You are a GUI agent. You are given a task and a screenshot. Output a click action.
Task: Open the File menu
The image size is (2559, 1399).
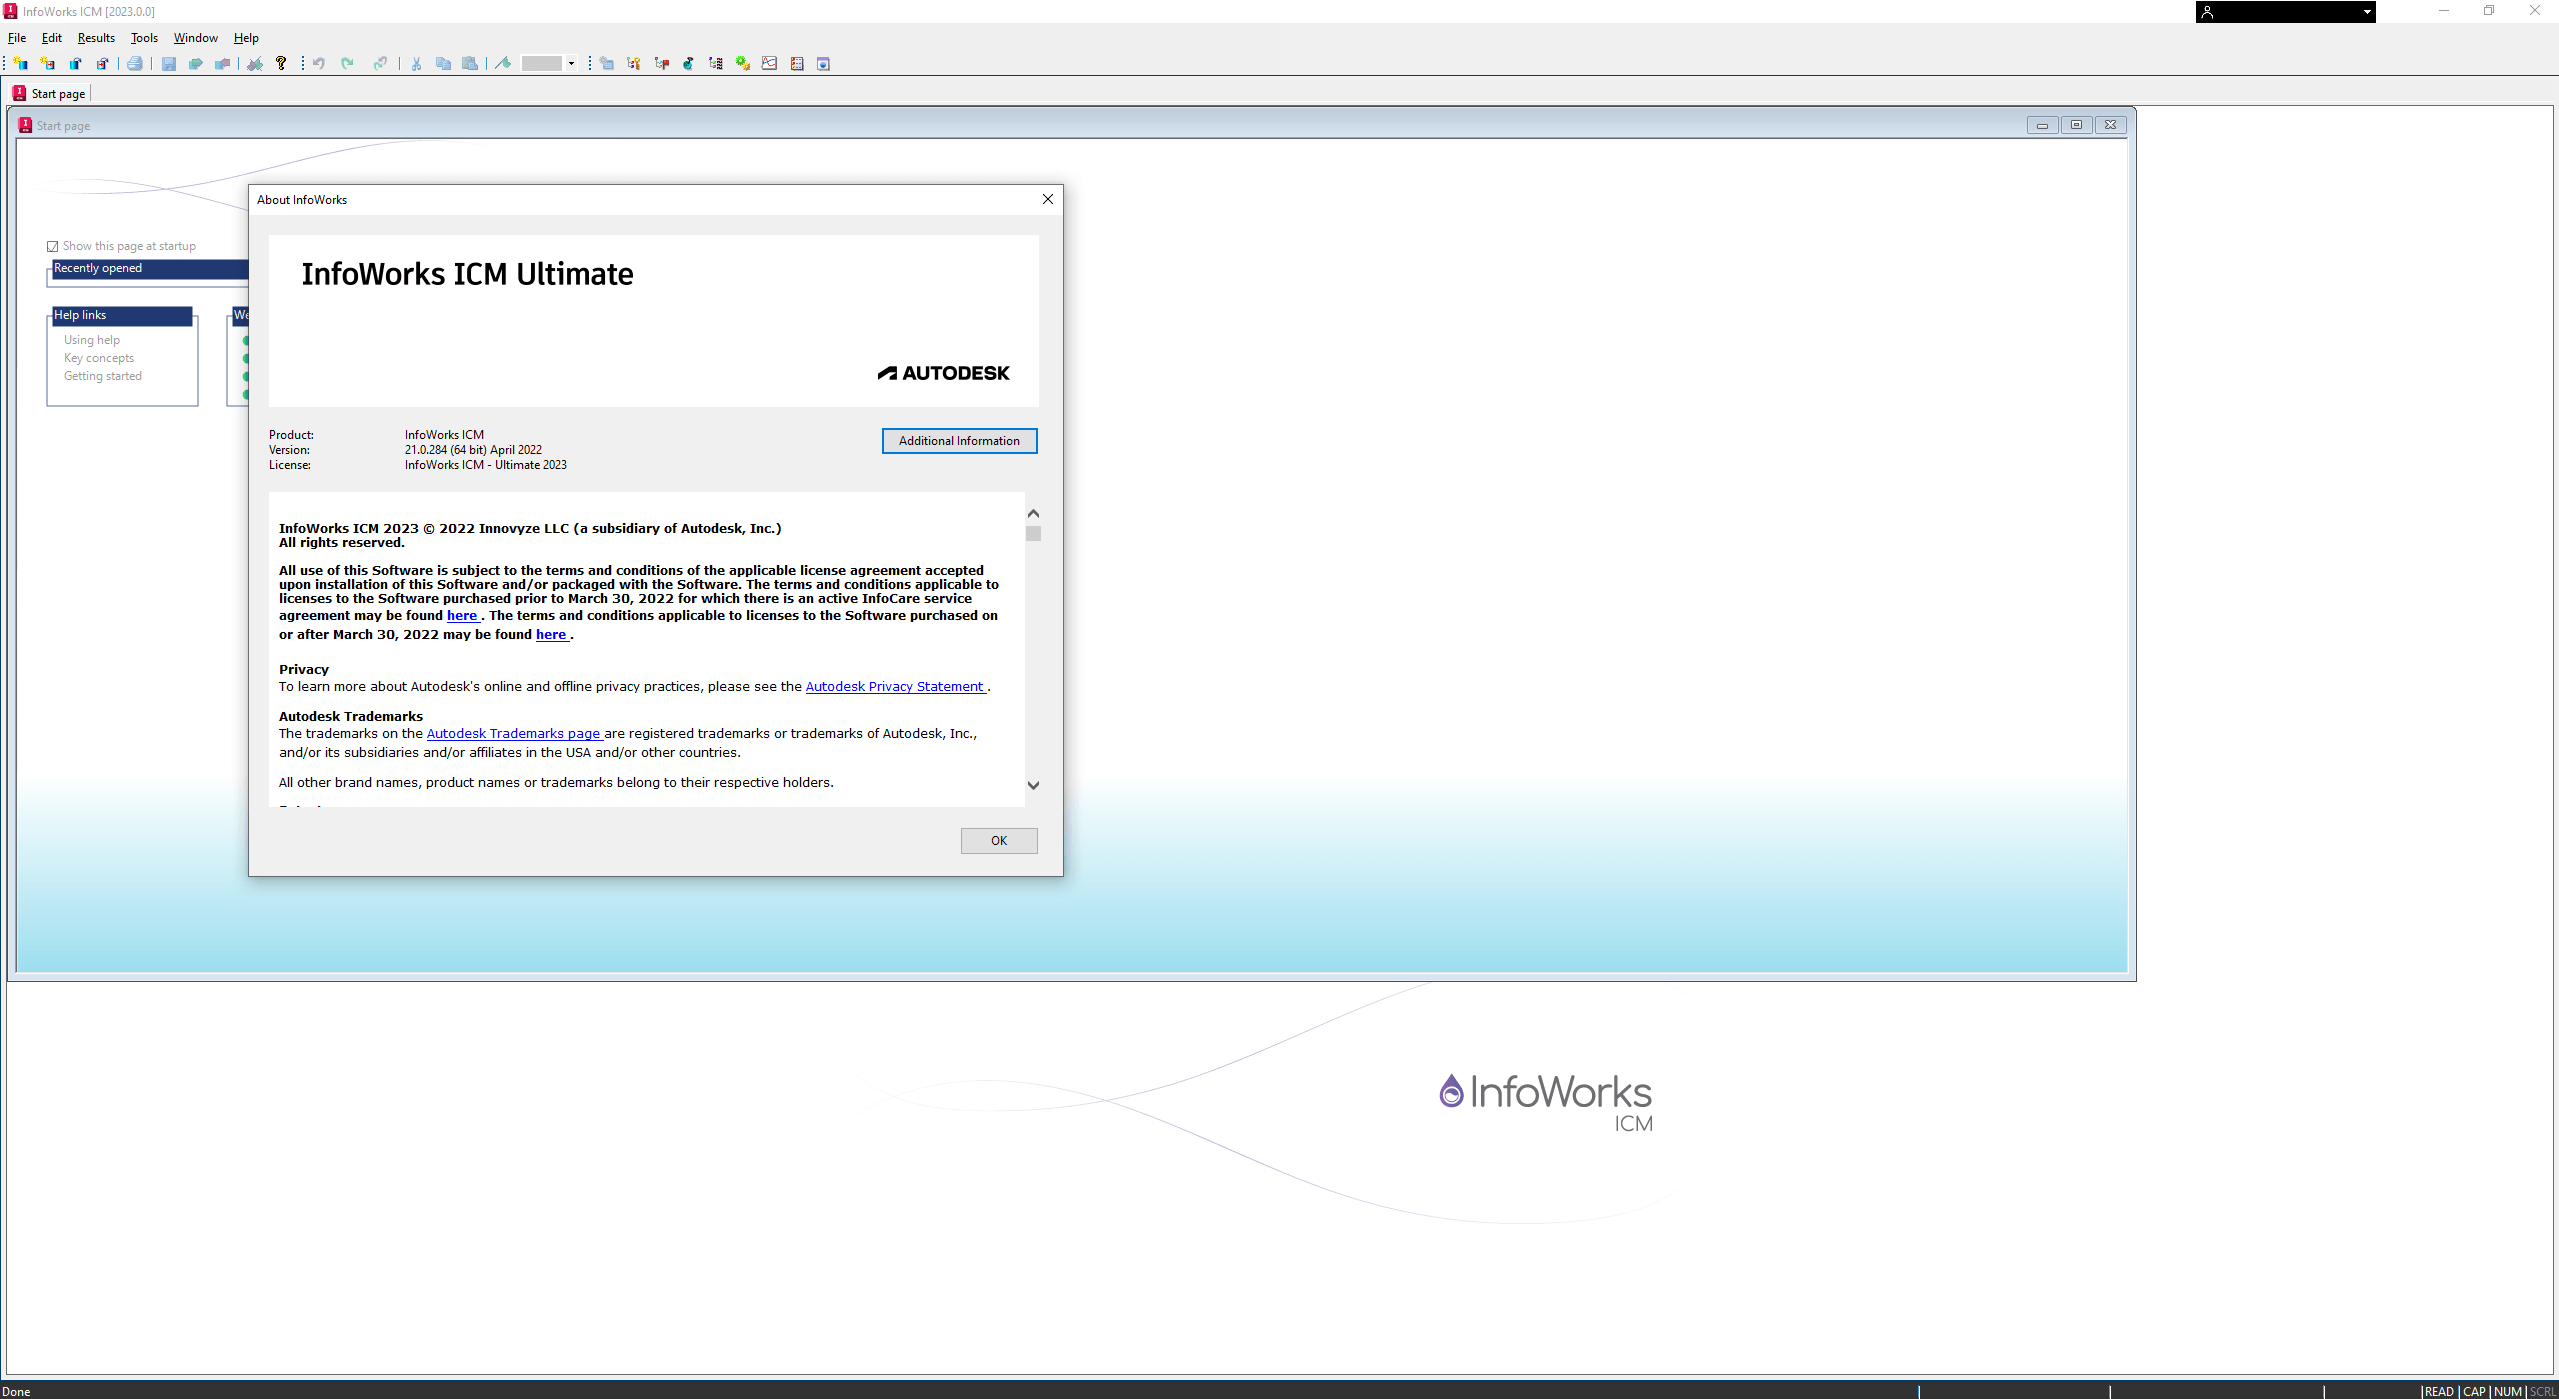click(x=17, y=38)
